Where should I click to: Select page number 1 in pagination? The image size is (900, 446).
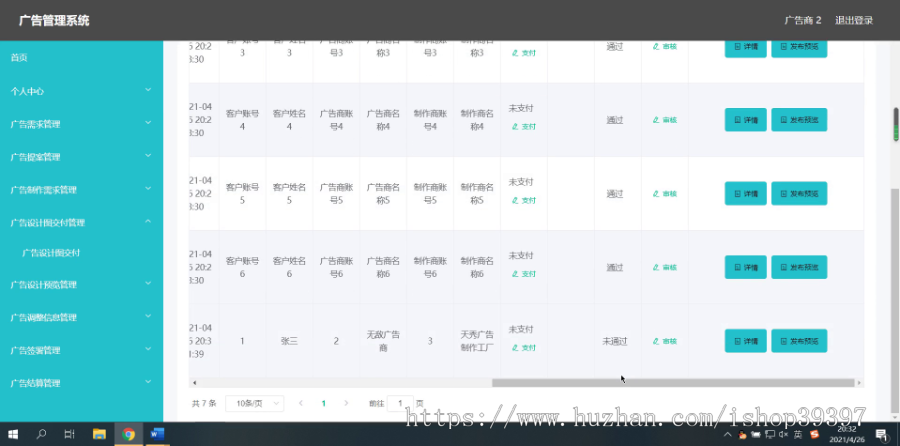coord(324,404)
